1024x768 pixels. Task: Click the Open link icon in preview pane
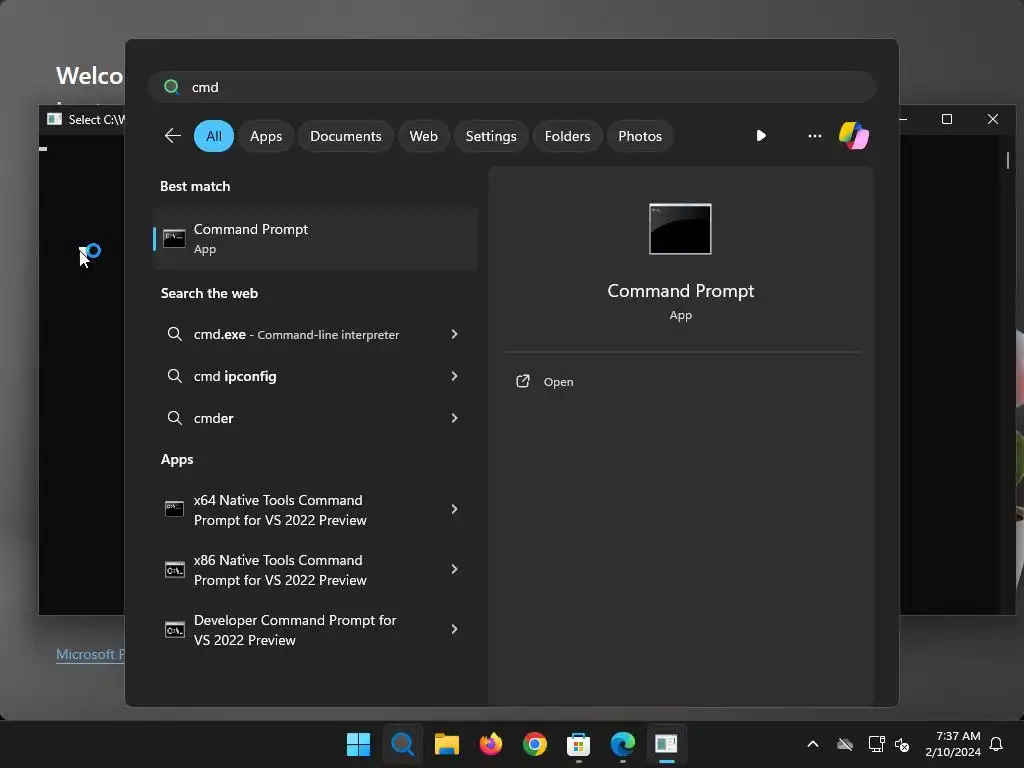522,381
